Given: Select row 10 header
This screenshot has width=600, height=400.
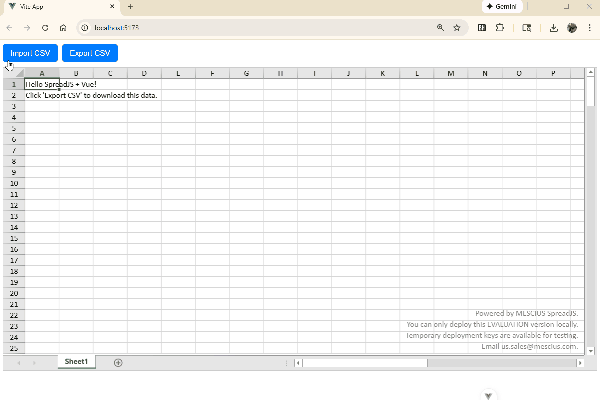Looking at the screenshot, I should [x=14, y=183].
